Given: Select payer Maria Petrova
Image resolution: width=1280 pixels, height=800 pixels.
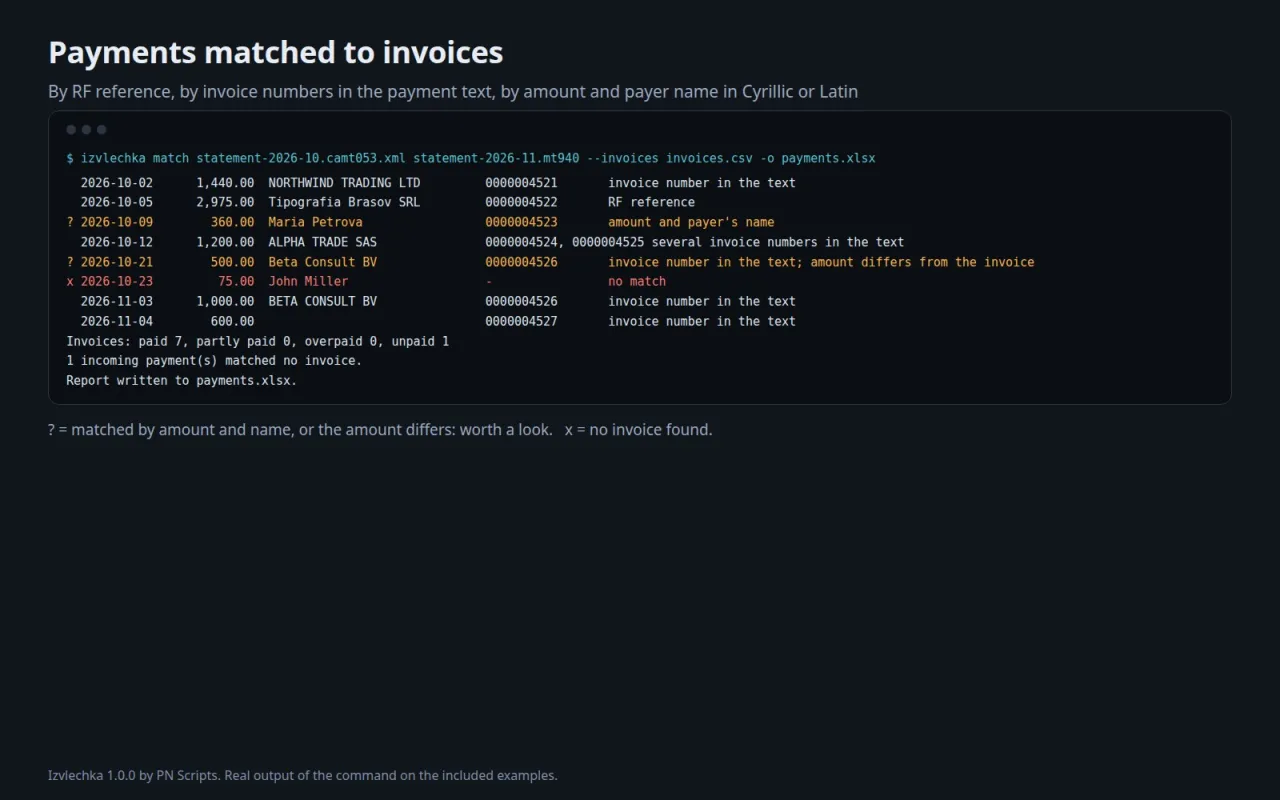Looking at the screenshot, I should 315,222.
